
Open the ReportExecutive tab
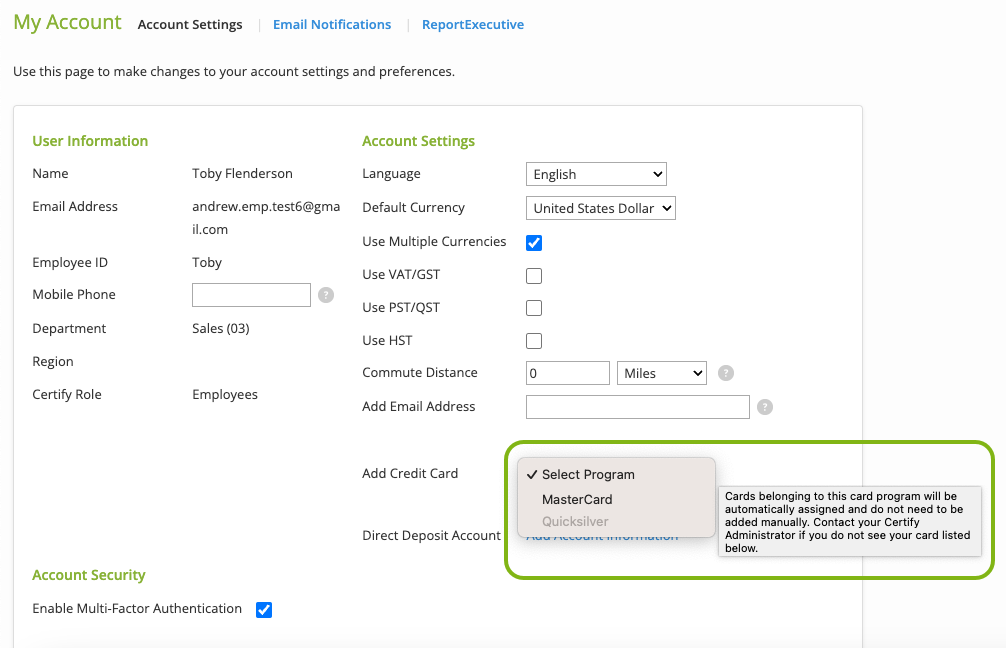(x=473, y=25)
